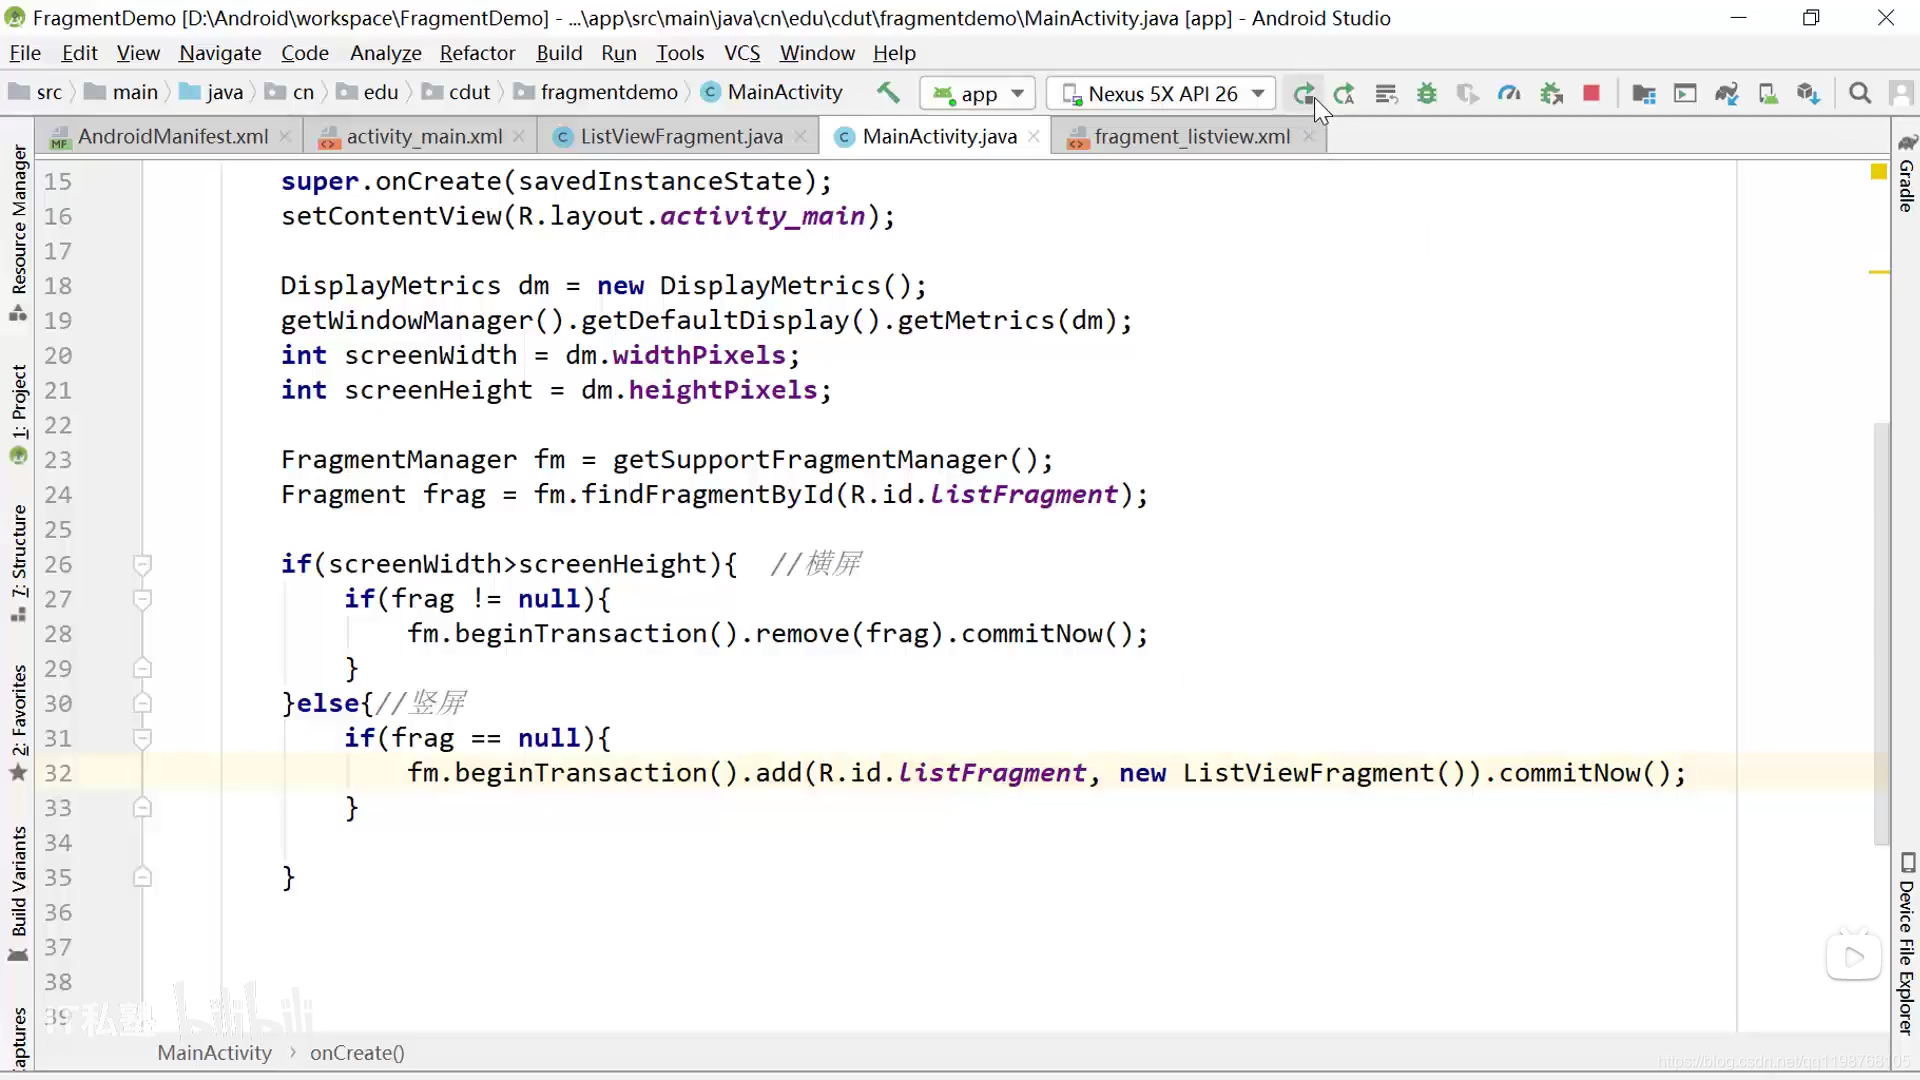This screenshot has height=1080, width=1920.
Task: Toggle the 2: Favorites tool window
Action: (x=18, y=721)
